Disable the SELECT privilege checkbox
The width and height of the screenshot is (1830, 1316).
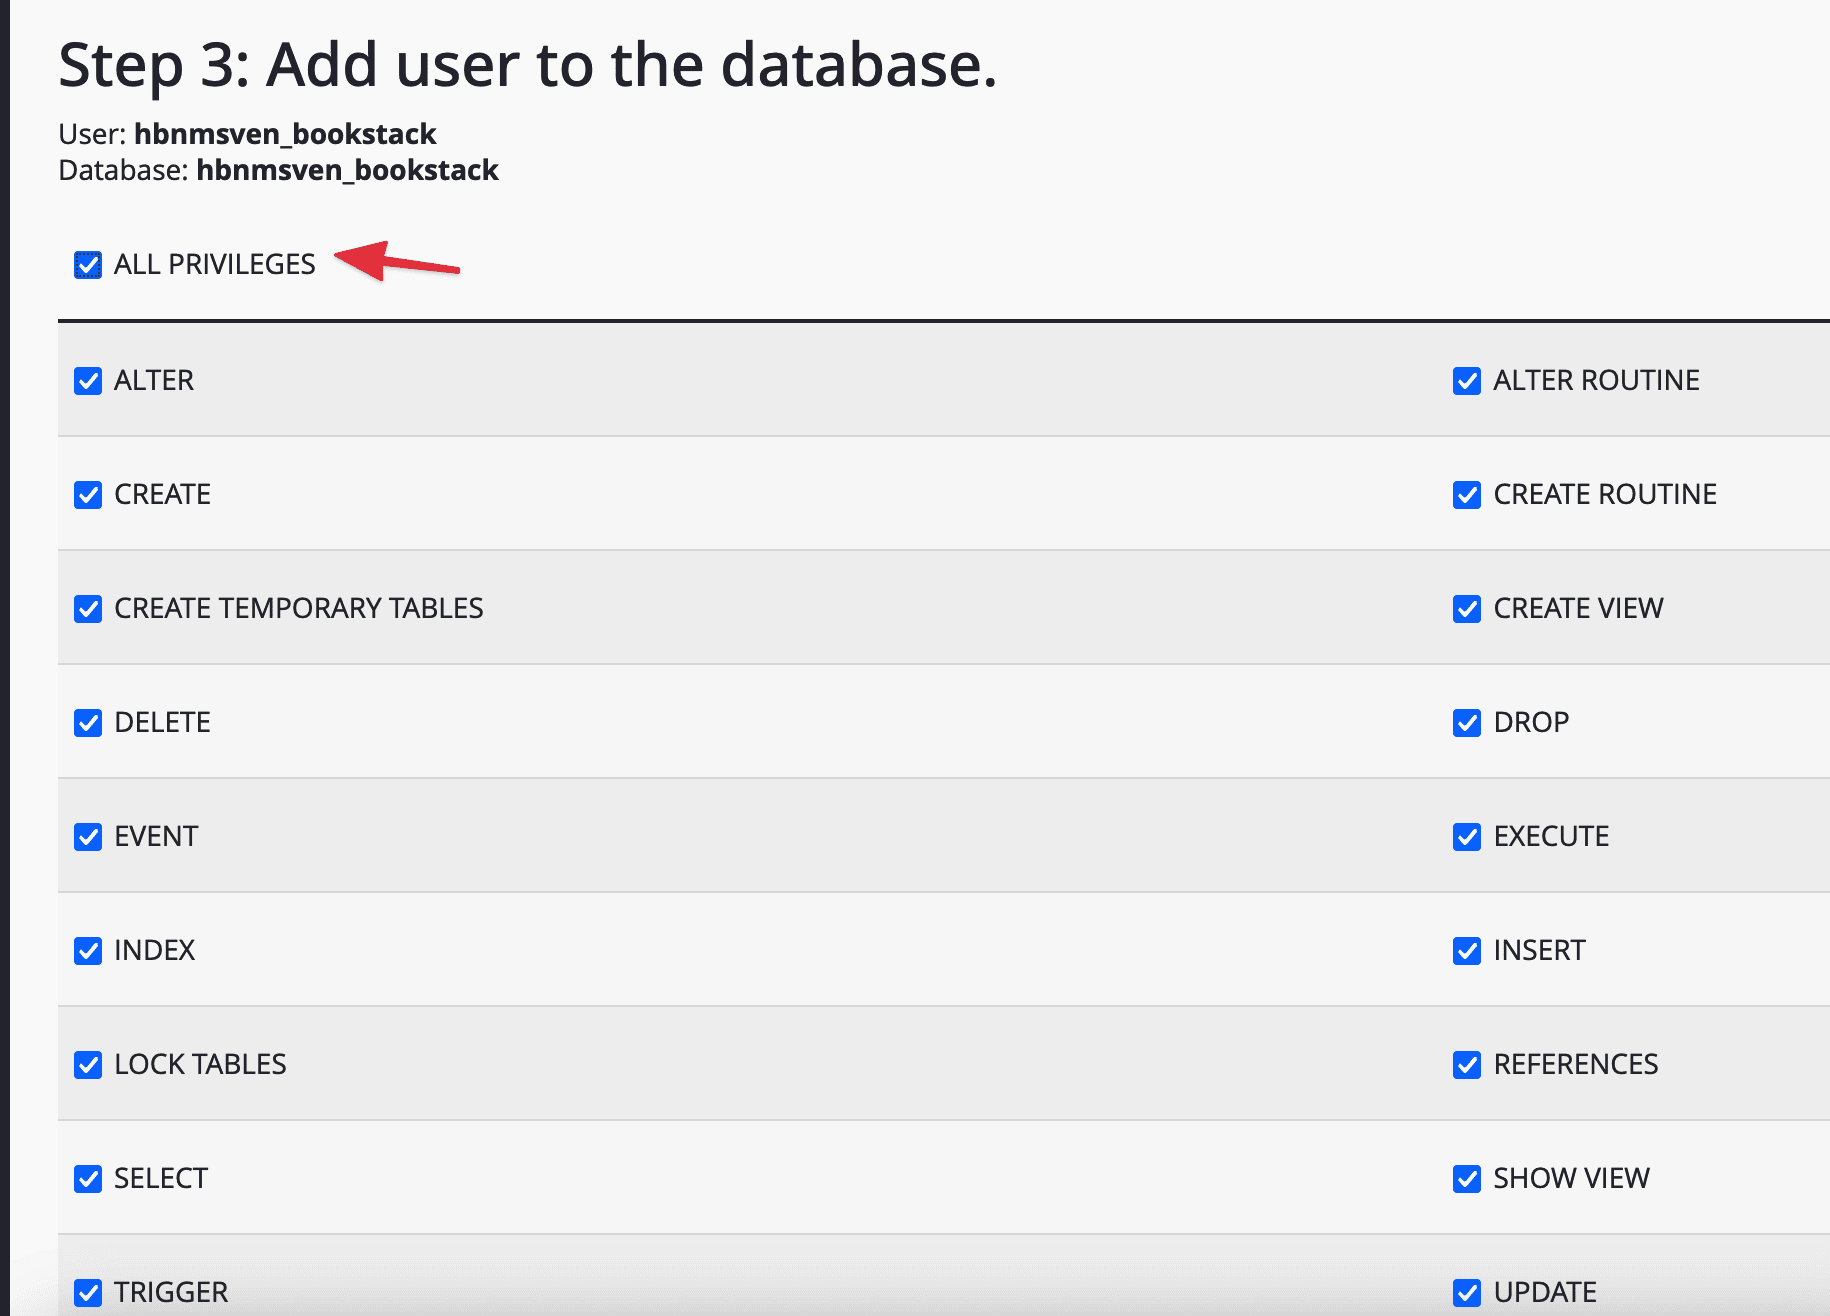click(x=88, y=1179)
